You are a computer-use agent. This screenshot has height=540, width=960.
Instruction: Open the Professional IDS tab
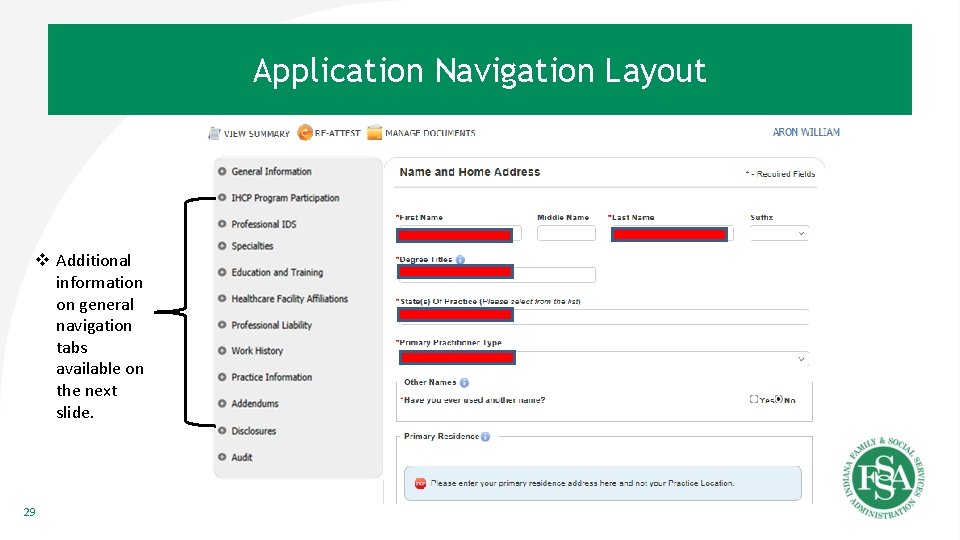pos(264,224)
